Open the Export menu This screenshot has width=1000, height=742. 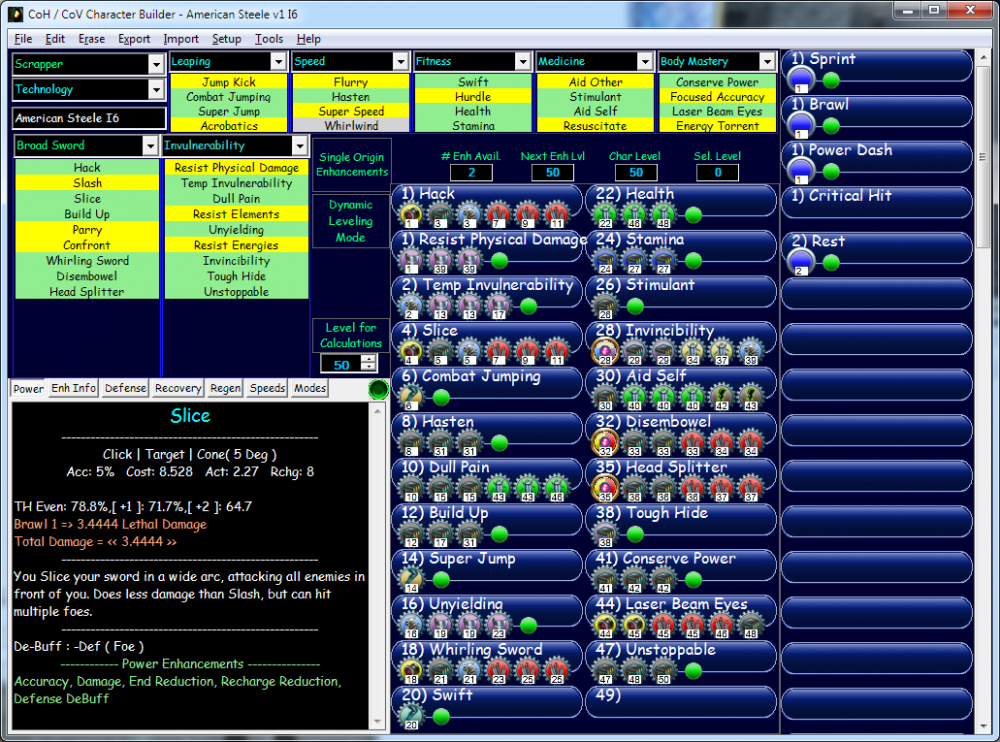[134, 39]
